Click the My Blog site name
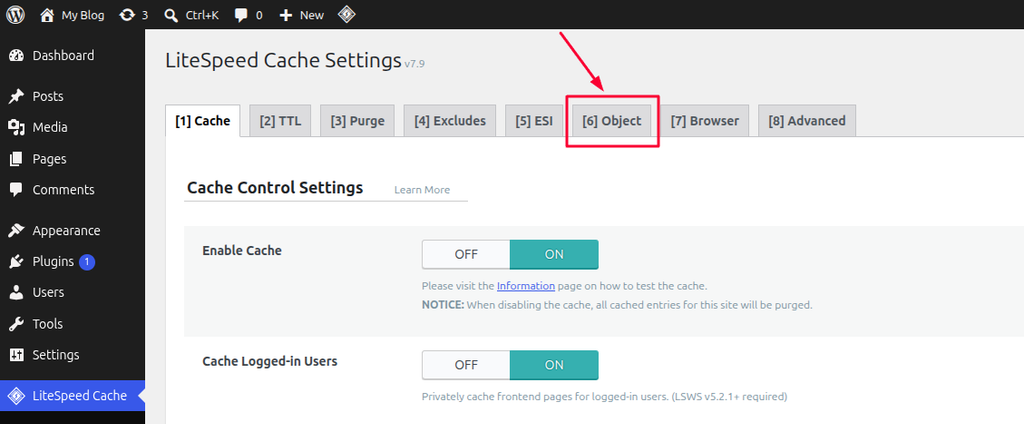The width and height of the screenshot is (1024, 424). click(x=83, y=16)
